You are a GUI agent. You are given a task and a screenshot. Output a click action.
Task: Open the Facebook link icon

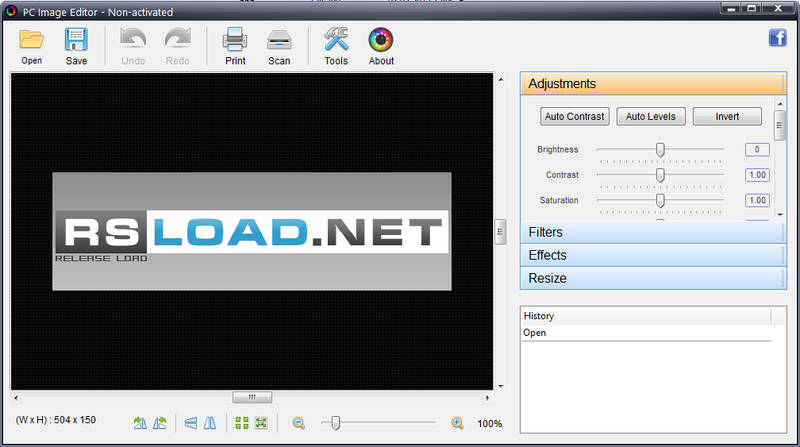tap(778, 38)
